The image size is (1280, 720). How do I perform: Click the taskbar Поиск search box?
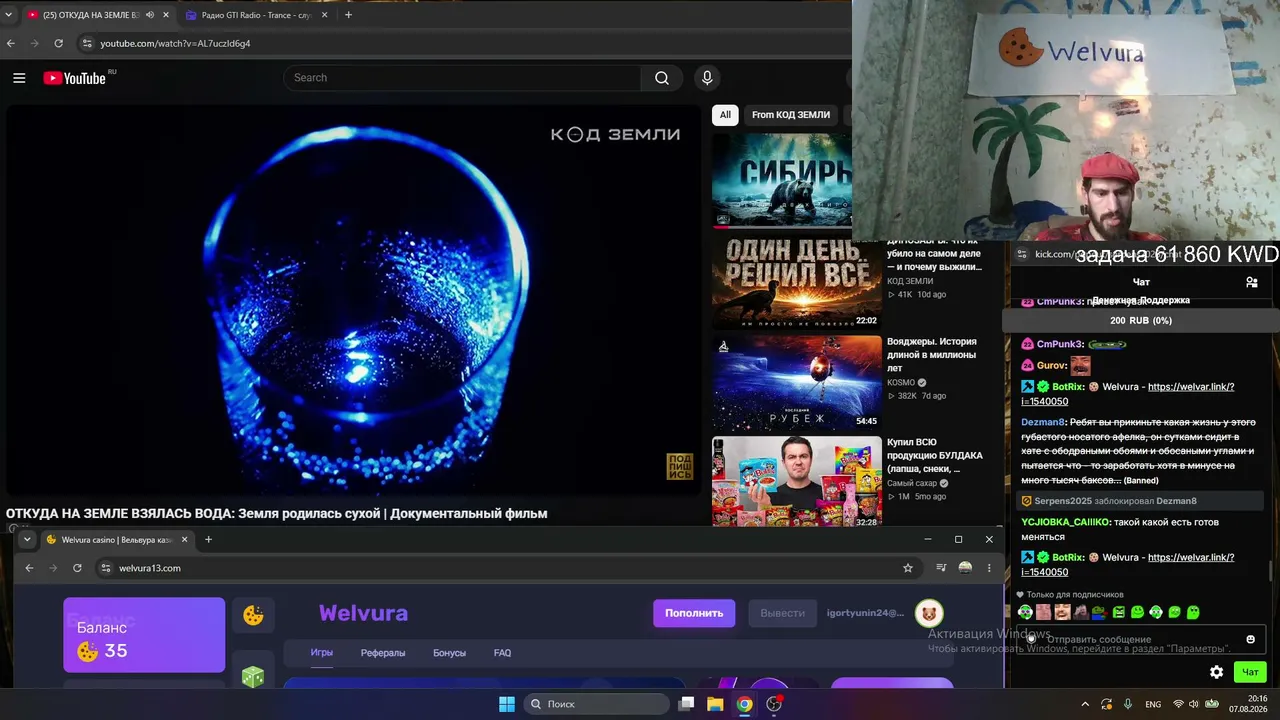[597, 704]
